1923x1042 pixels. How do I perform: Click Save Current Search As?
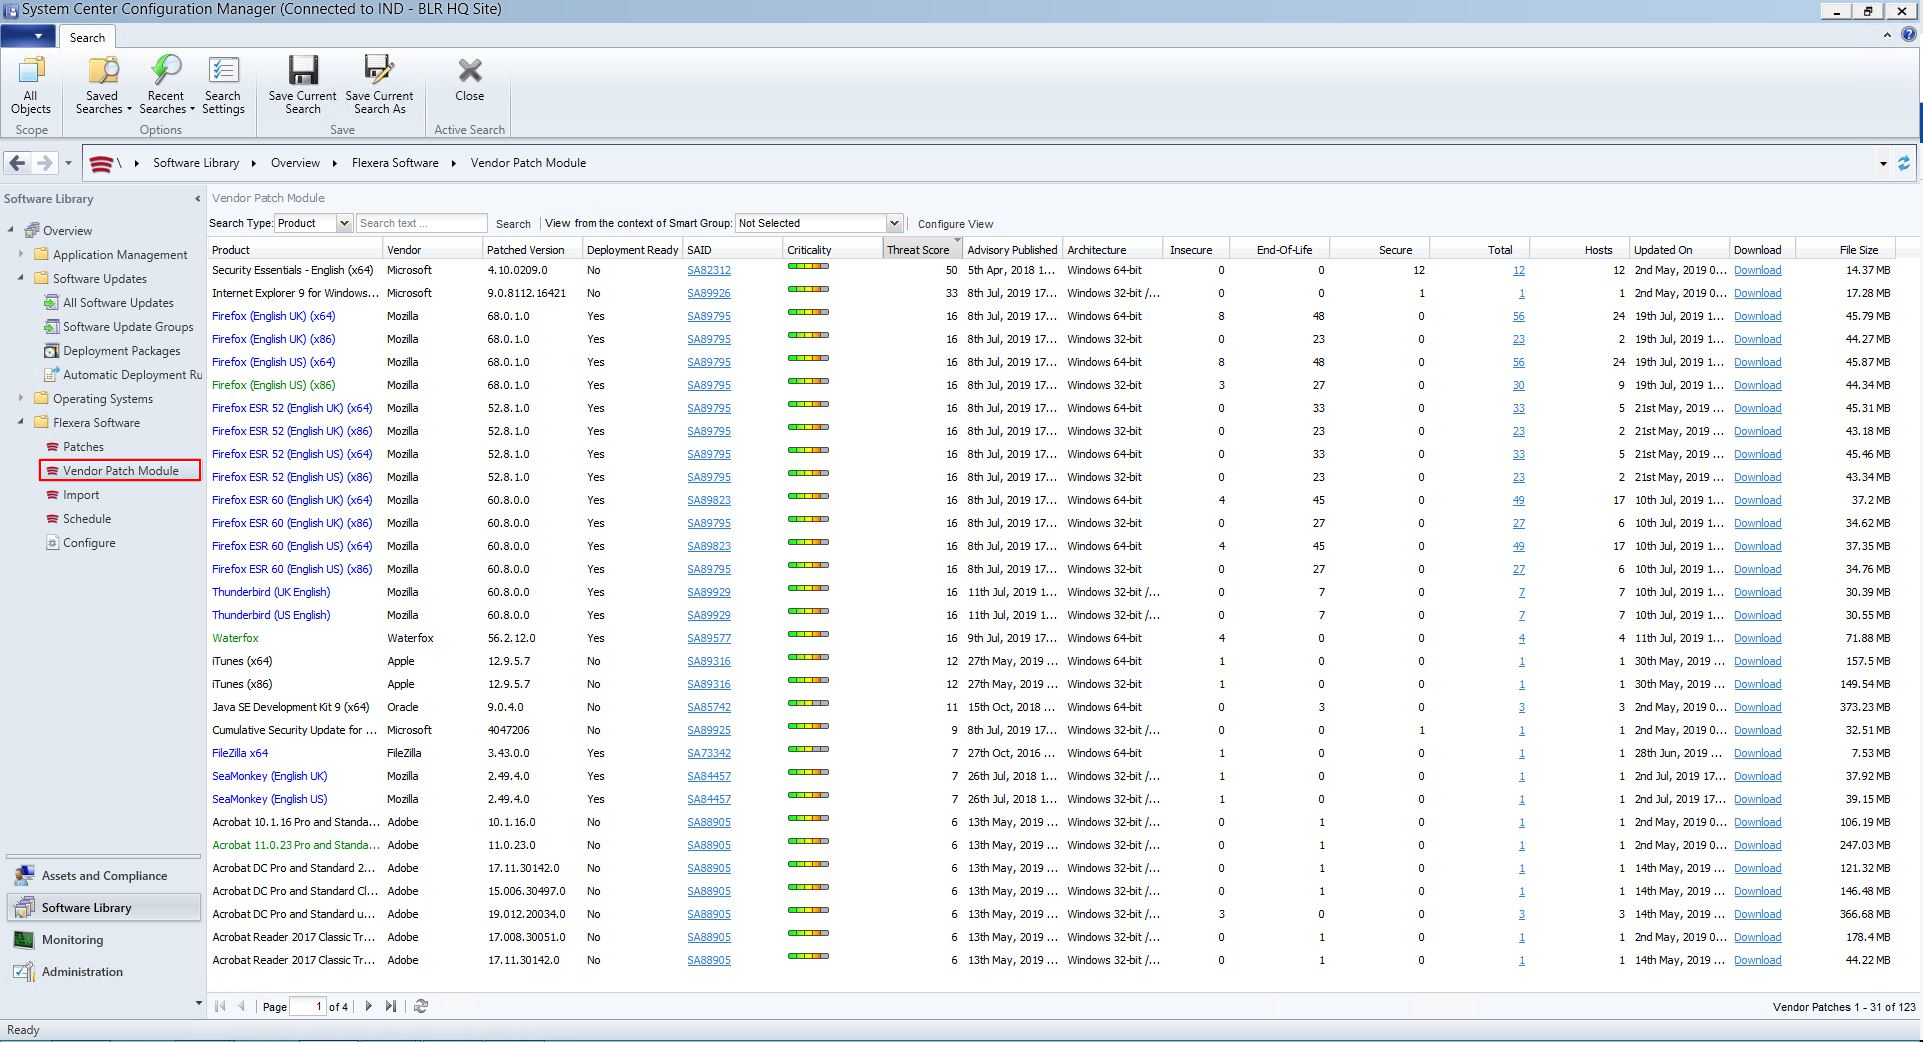(379, 86)
